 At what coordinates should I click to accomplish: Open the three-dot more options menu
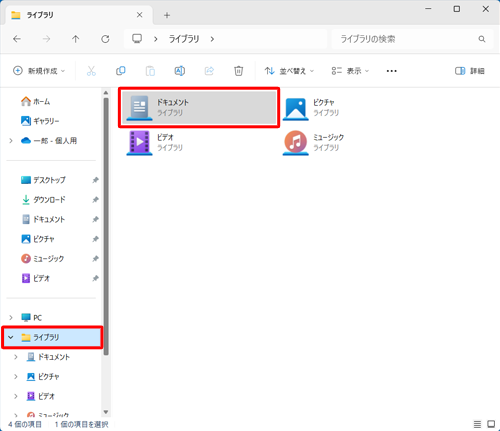point(391,71)
